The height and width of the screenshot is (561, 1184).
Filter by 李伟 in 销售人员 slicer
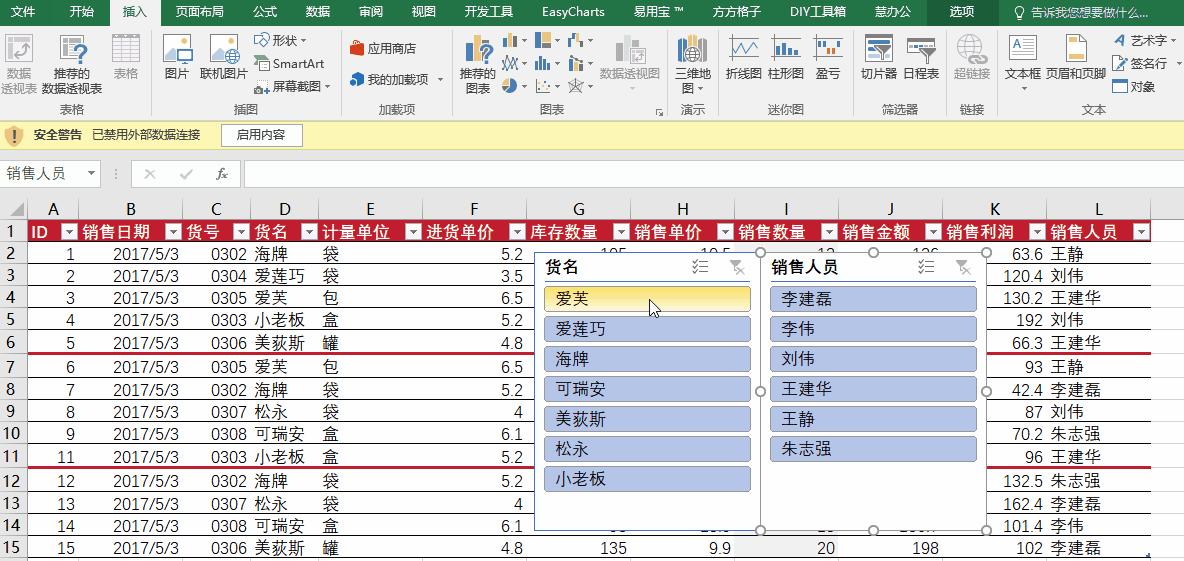[874, 329]
